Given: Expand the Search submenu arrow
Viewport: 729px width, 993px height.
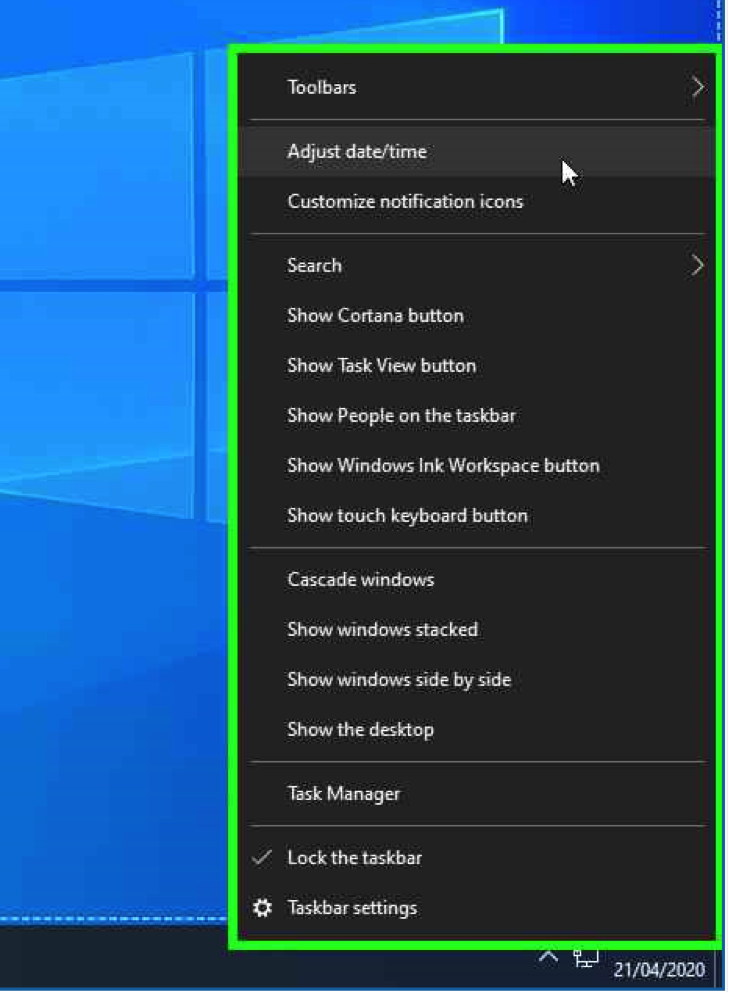Looking at the screenshot, I should pyautogui.click(x=697, y=266).
